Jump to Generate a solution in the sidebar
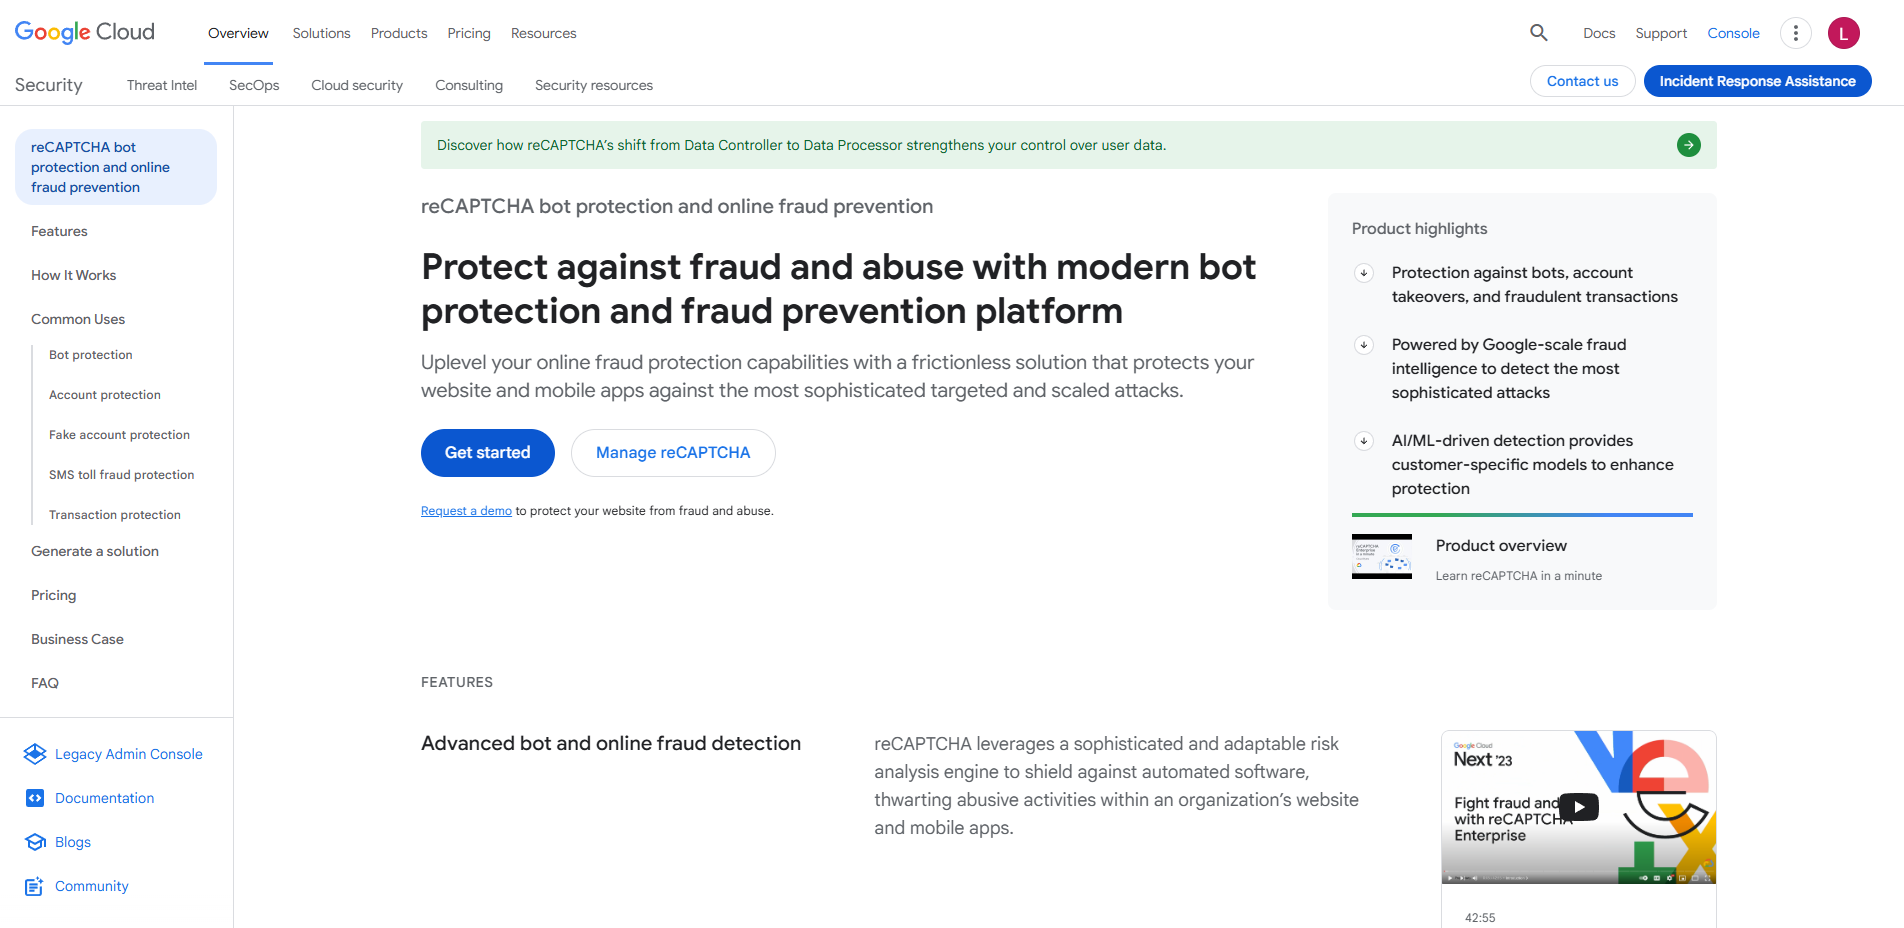The image size is (1904, 928). click(x=95, y=551)
